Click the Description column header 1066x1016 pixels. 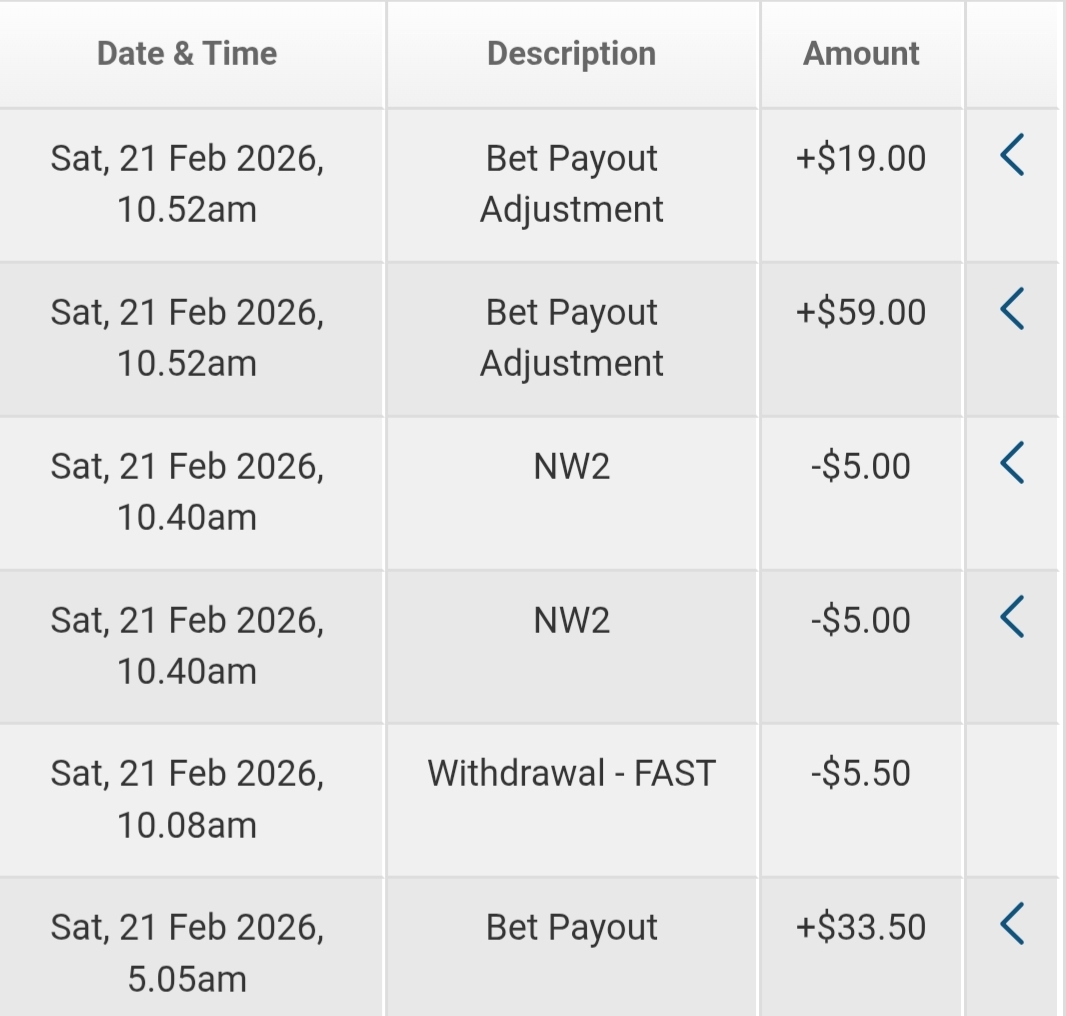[571, 54]
